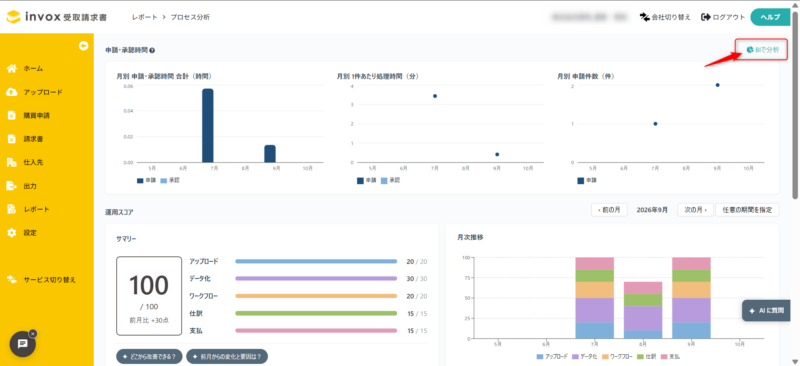Click the ワークフロー orange score bar
The image size is (800, 366).
316,296
